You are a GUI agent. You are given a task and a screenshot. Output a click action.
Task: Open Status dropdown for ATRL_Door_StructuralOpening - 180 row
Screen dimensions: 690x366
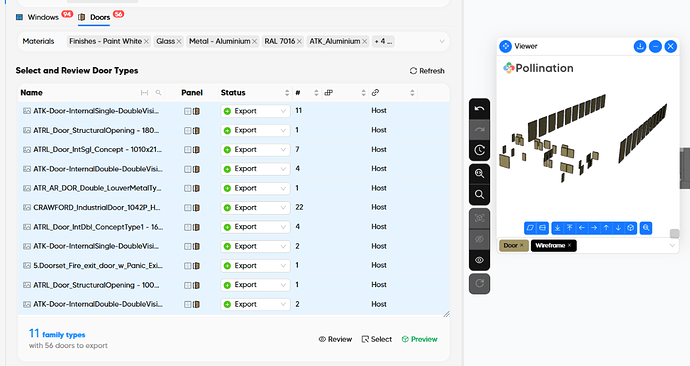pos(255,130)
